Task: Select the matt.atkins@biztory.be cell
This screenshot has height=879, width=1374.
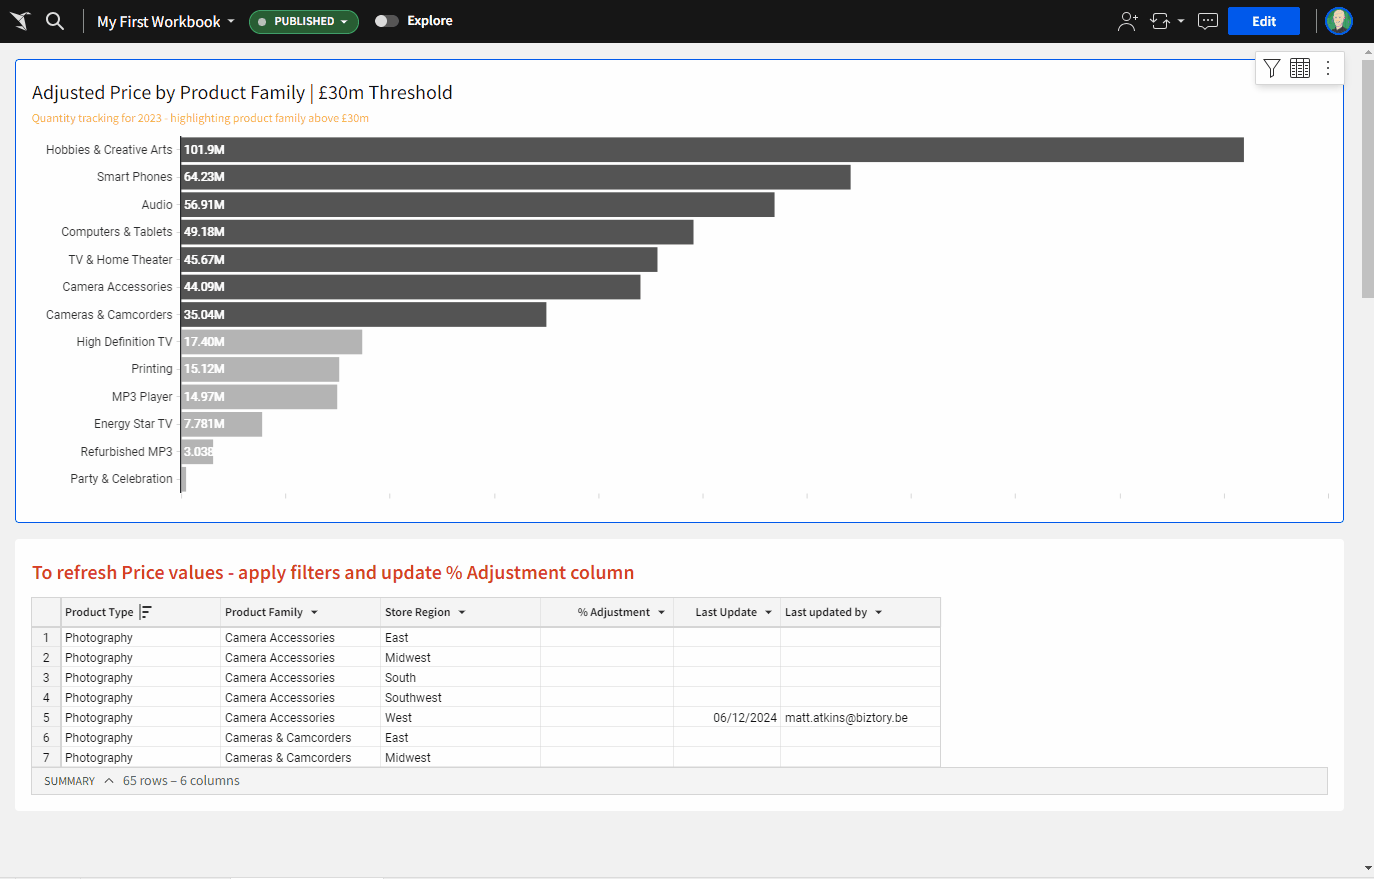Action: (x=860, y=718)
